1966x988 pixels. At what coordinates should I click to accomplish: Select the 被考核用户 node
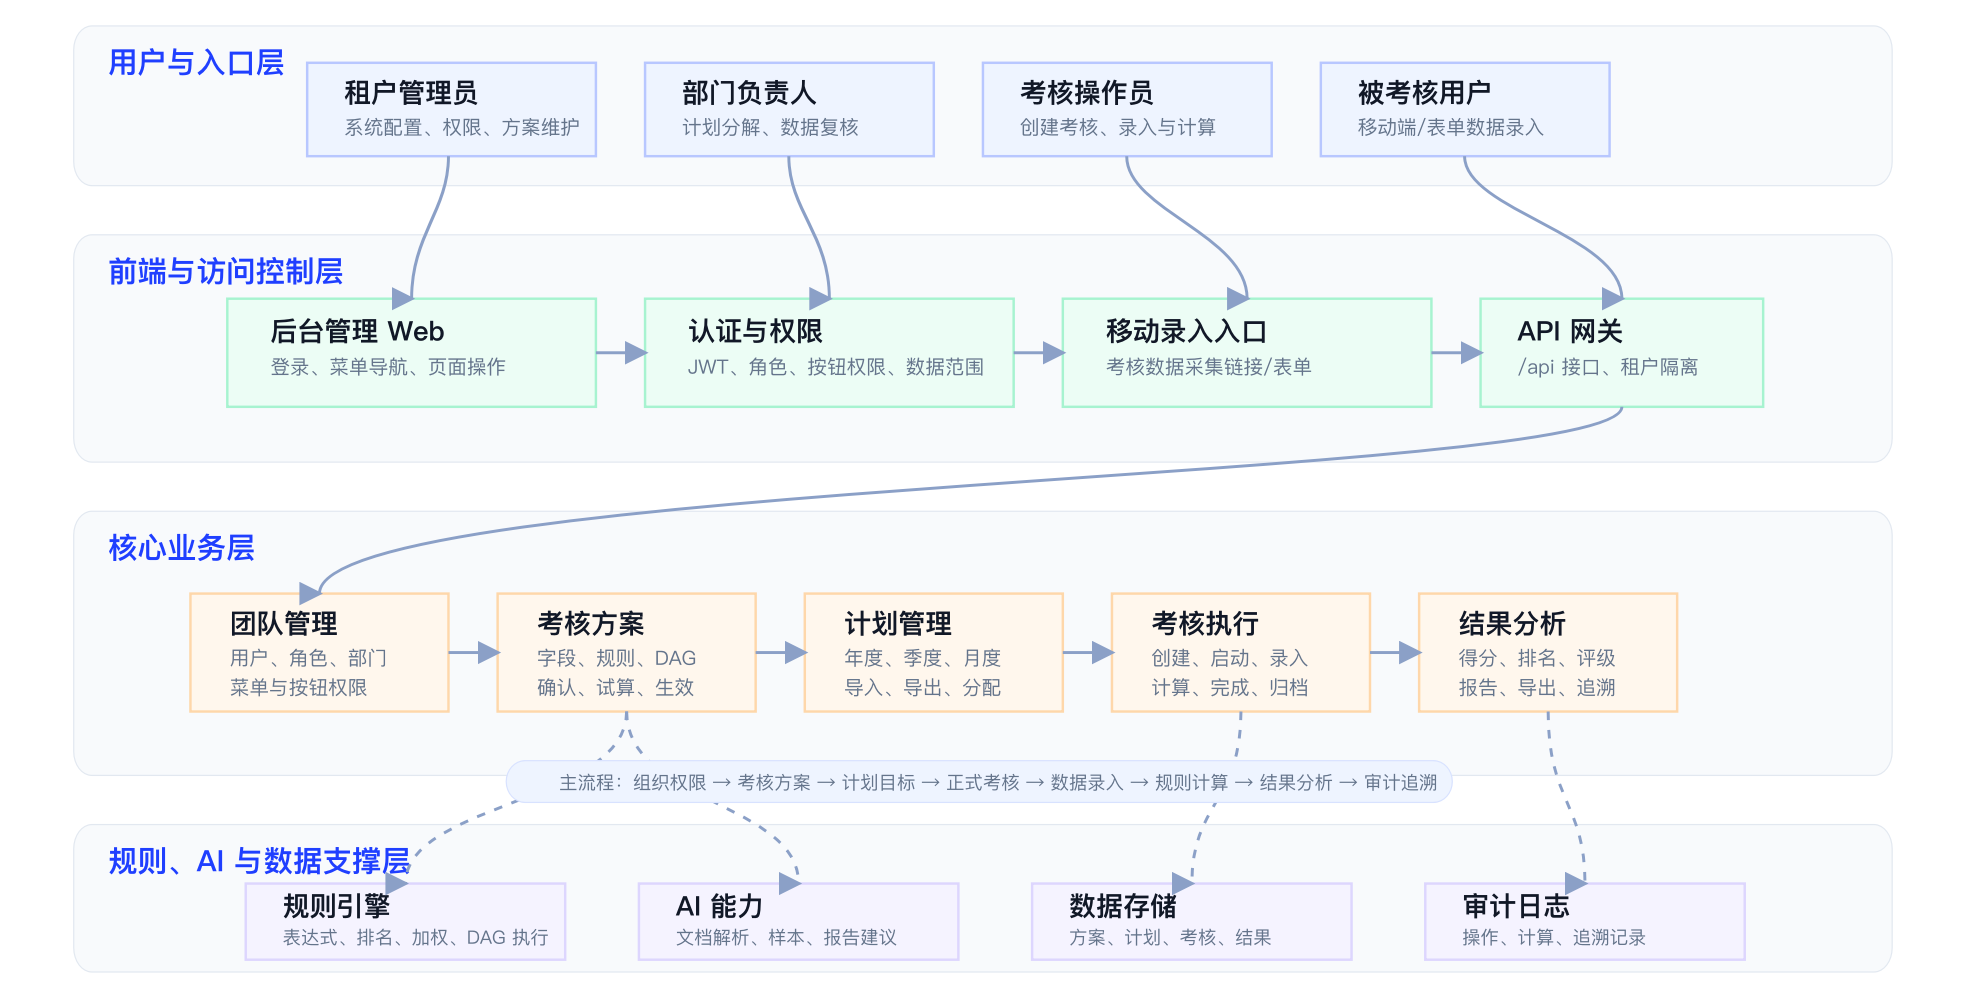click(x=1465, y=109)
